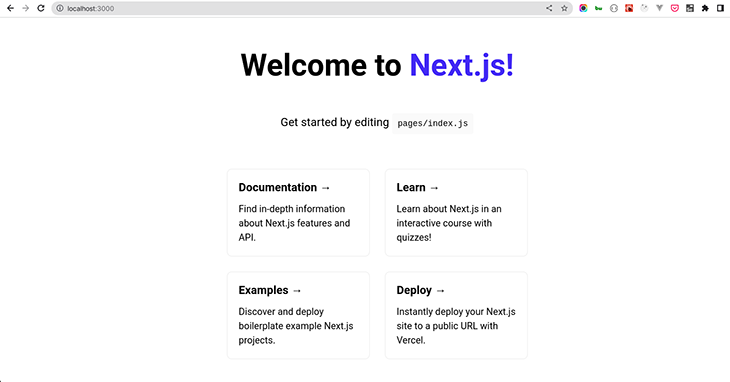Viewport: 730px width, 382px height.
Task: Click the pages/index.js code text
Action: pos(433,123)
